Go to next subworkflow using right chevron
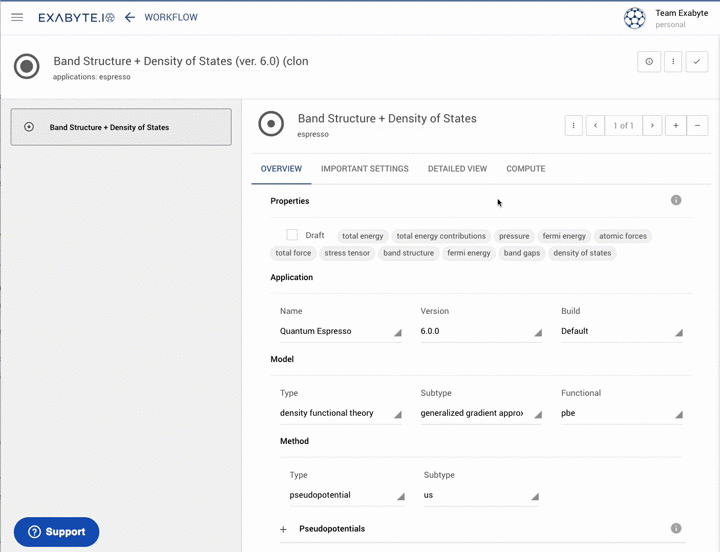Screen dimensions: 720x552 coord(652,126)
